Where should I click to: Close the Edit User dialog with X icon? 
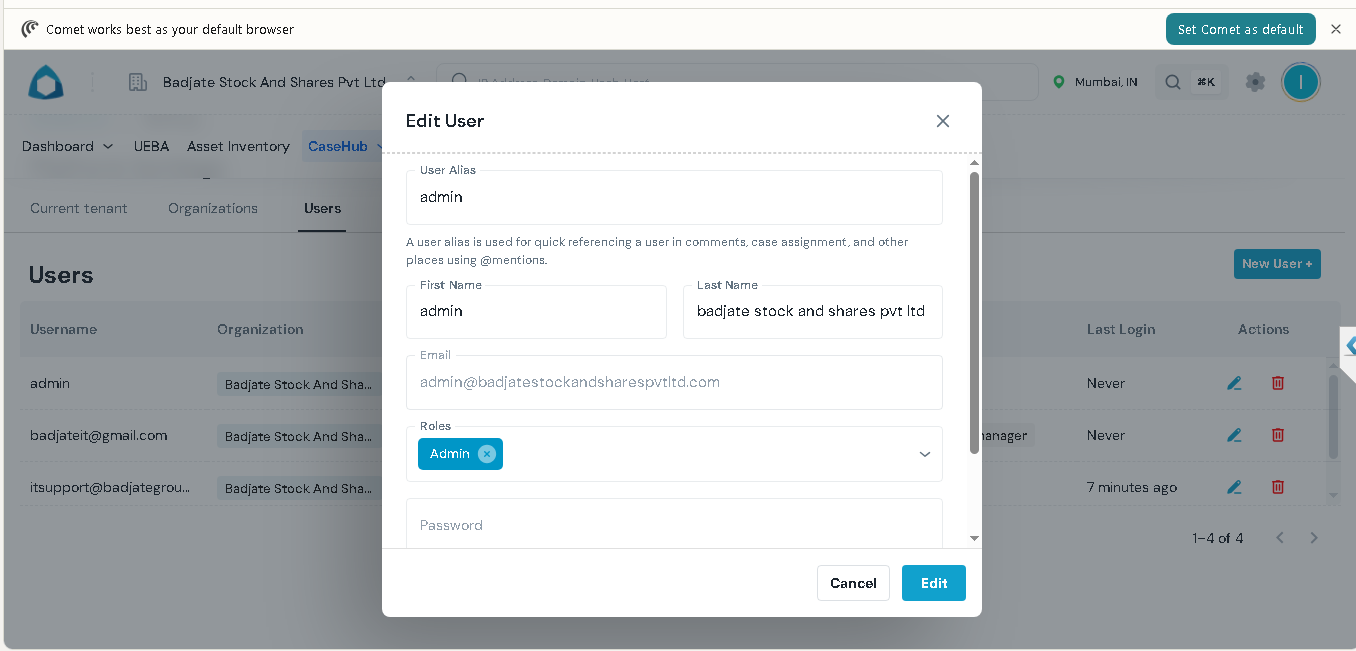point(942,121)
